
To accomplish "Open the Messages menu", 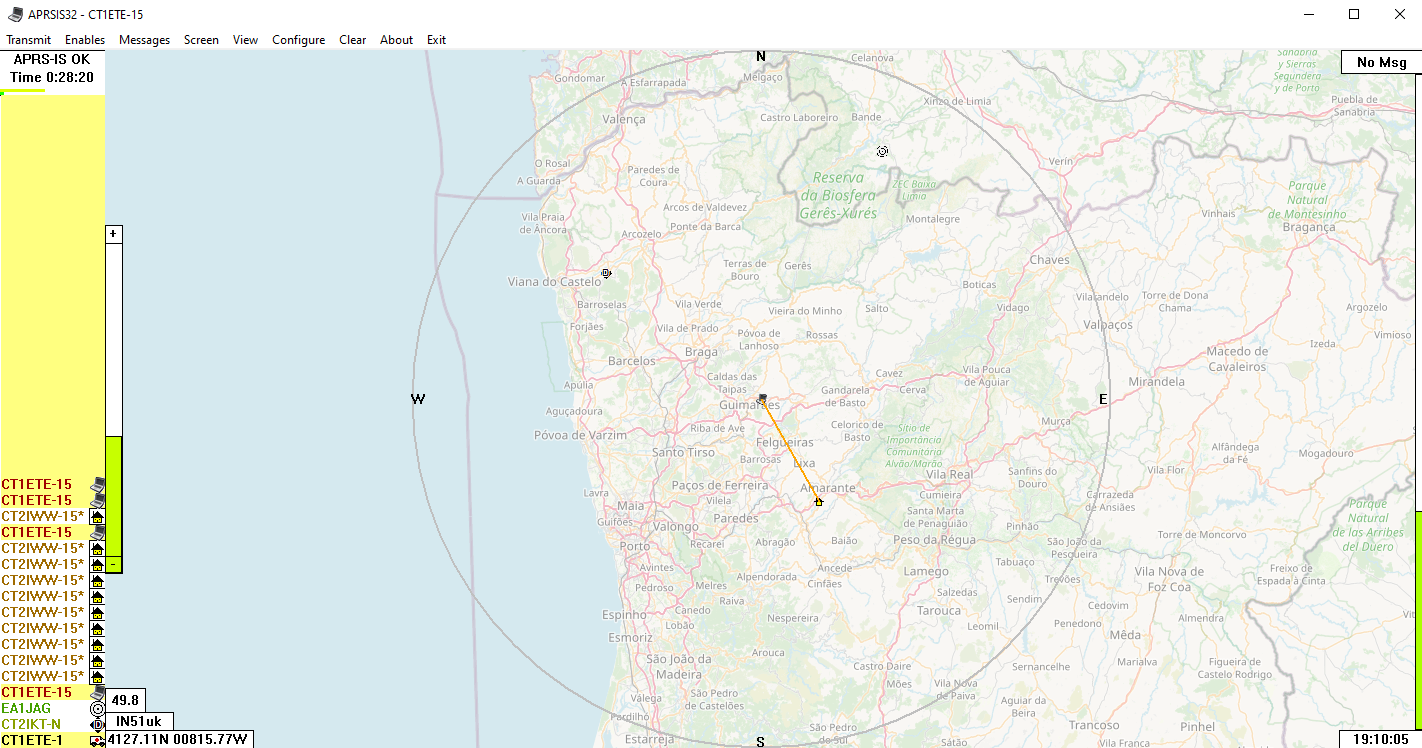I will click(144, 40).
